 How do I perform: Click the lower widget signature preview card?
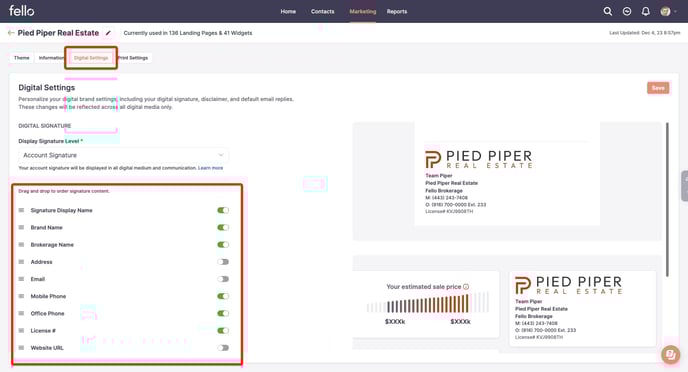(x=583, y=308)
